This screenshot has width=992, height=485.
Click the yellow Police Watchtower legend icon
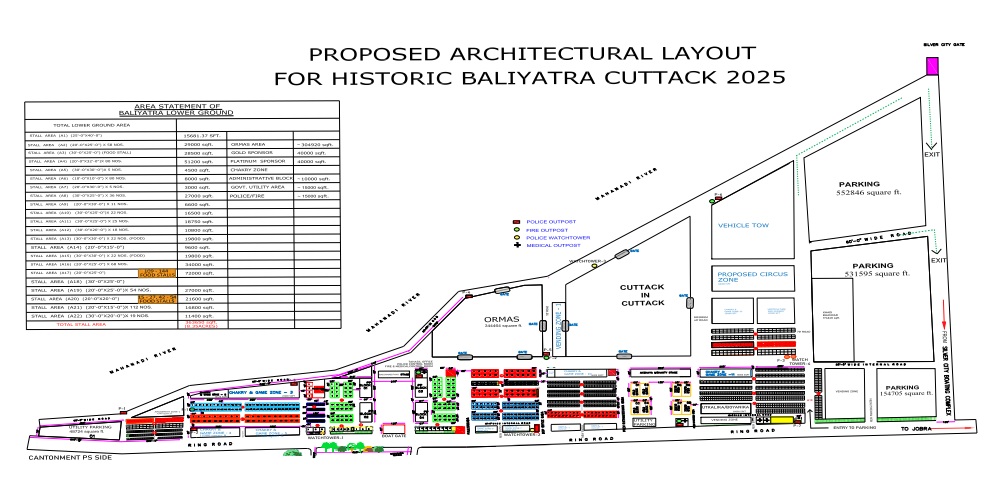point(515,237)
